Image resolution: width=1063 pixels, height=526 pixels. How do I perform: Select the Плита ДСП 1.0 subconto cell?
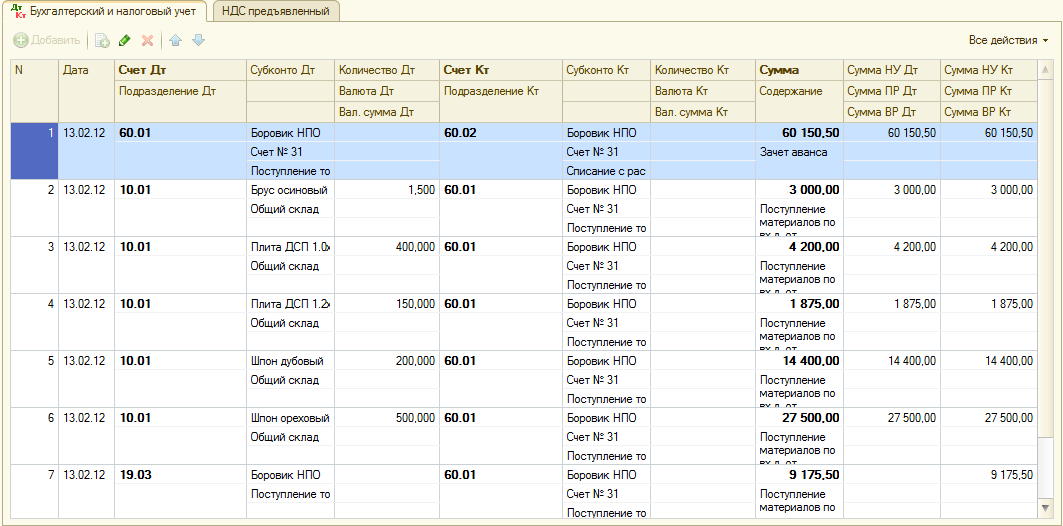290,247
